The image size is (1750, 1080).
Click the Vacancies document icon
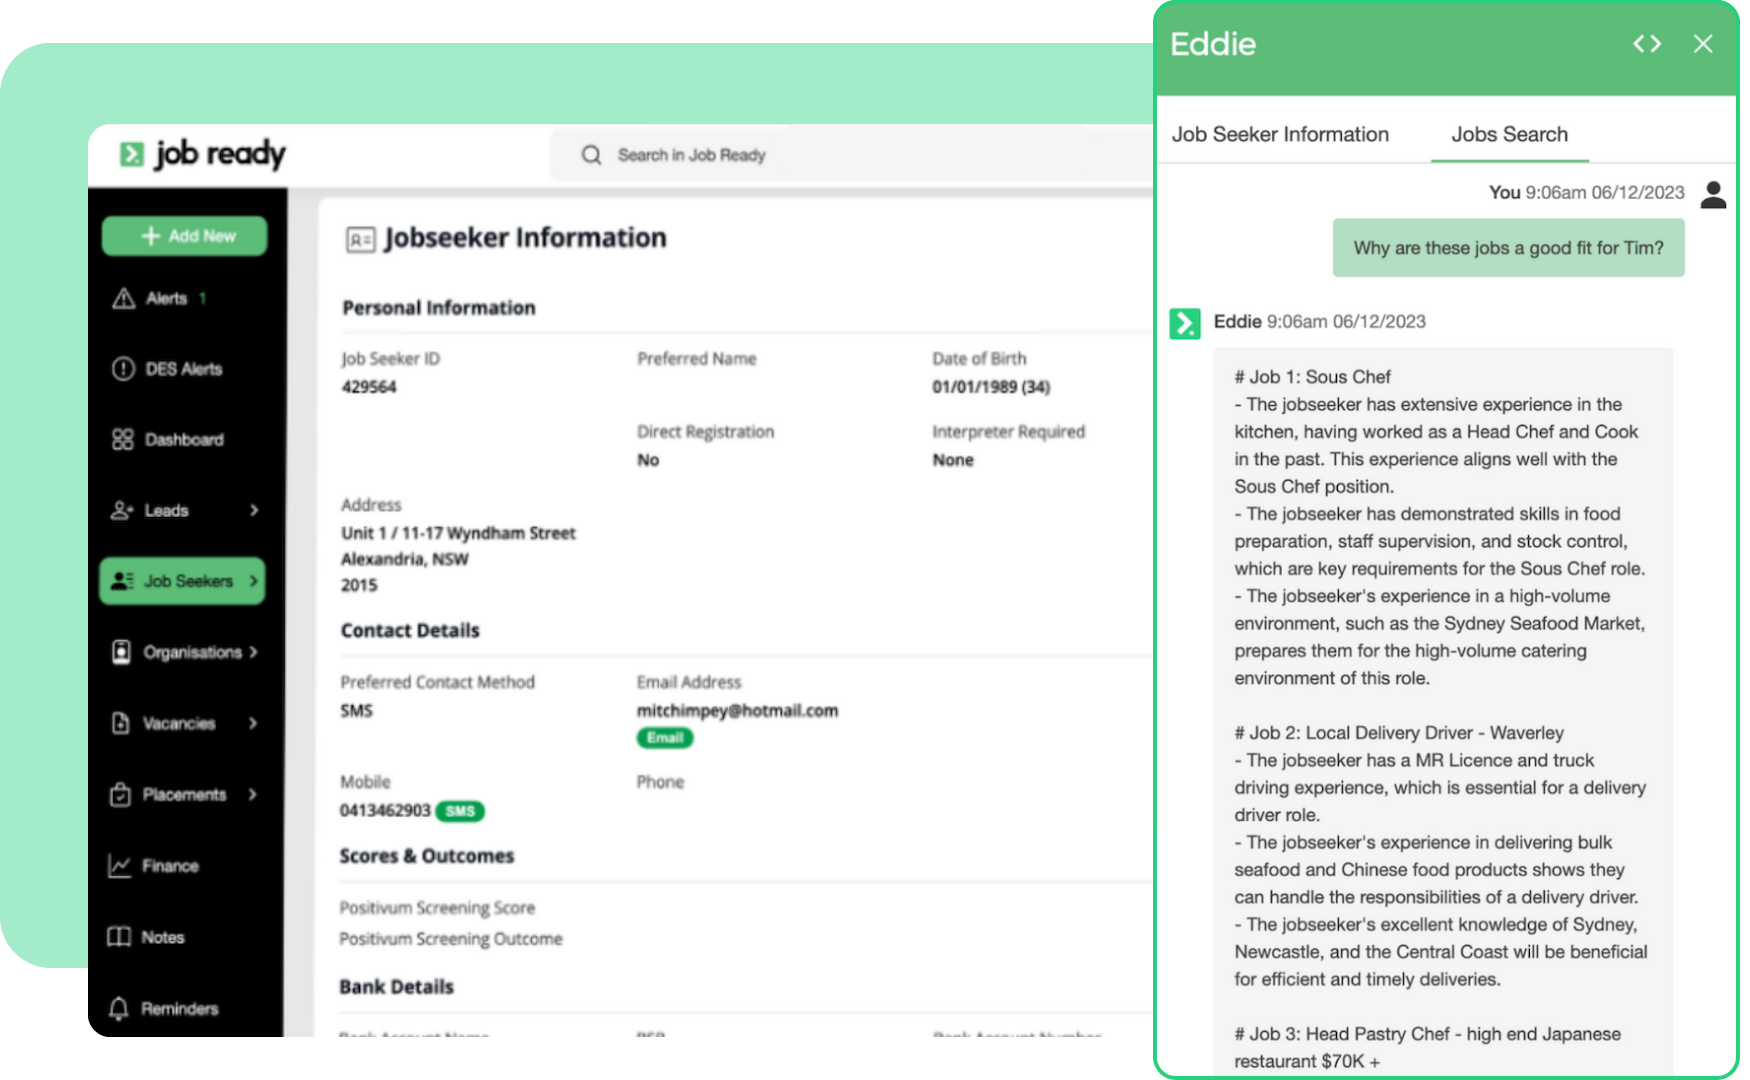coord(120,723)
